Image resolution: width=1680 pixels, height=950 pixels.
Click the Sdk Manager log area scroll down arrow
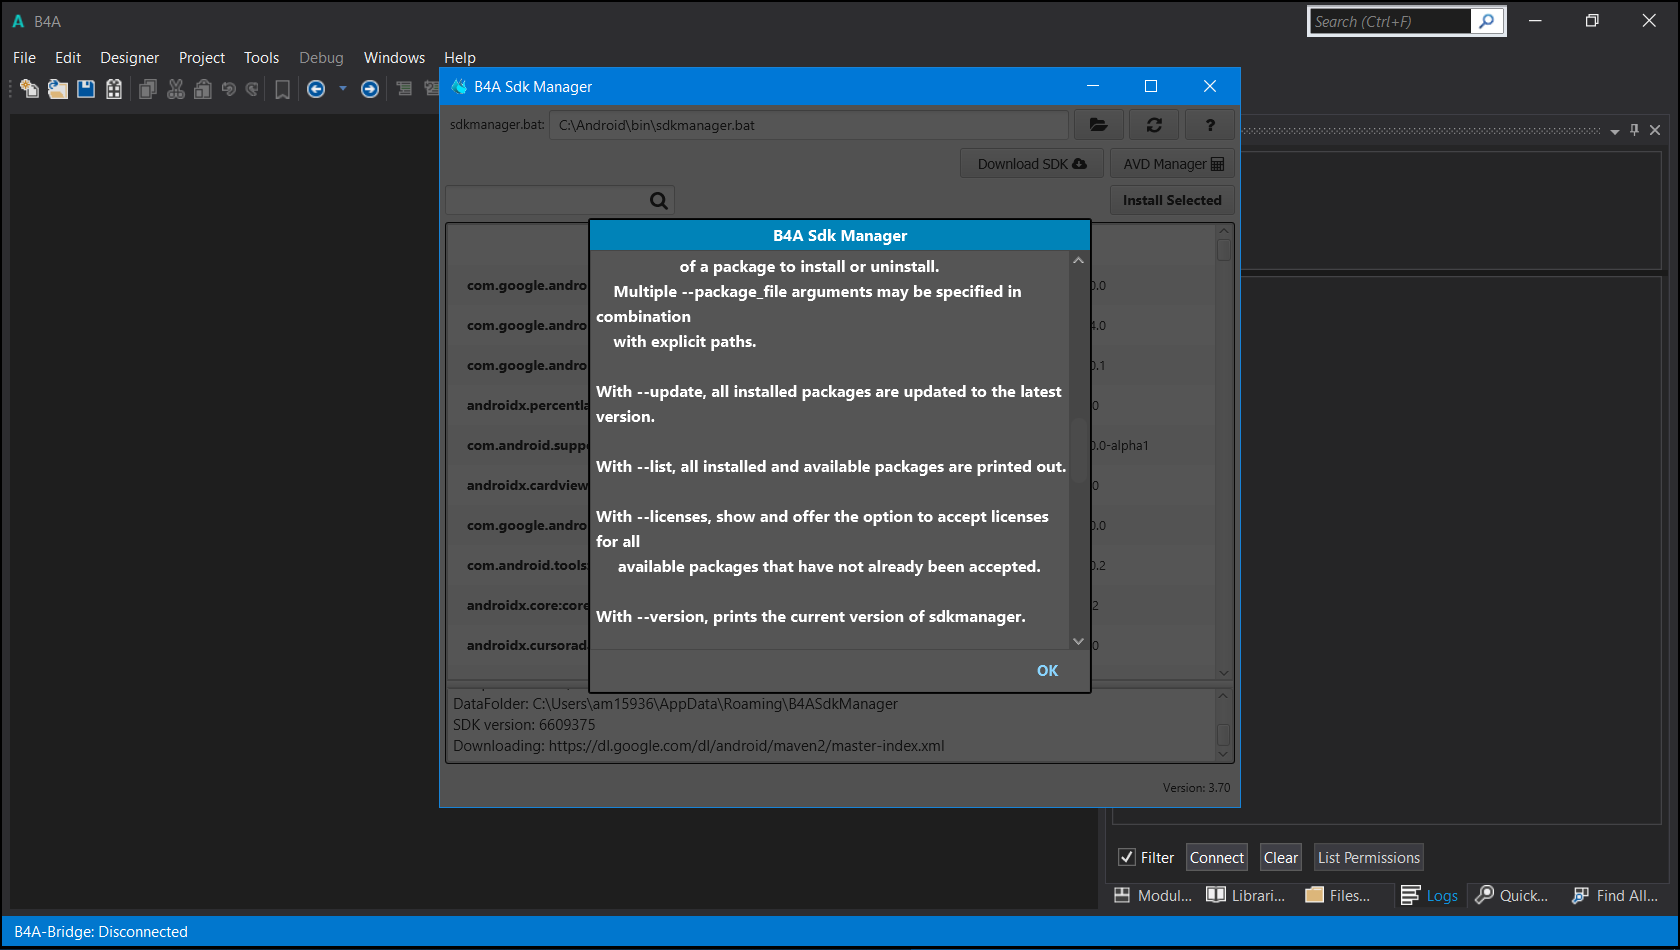coord(1223,754)
